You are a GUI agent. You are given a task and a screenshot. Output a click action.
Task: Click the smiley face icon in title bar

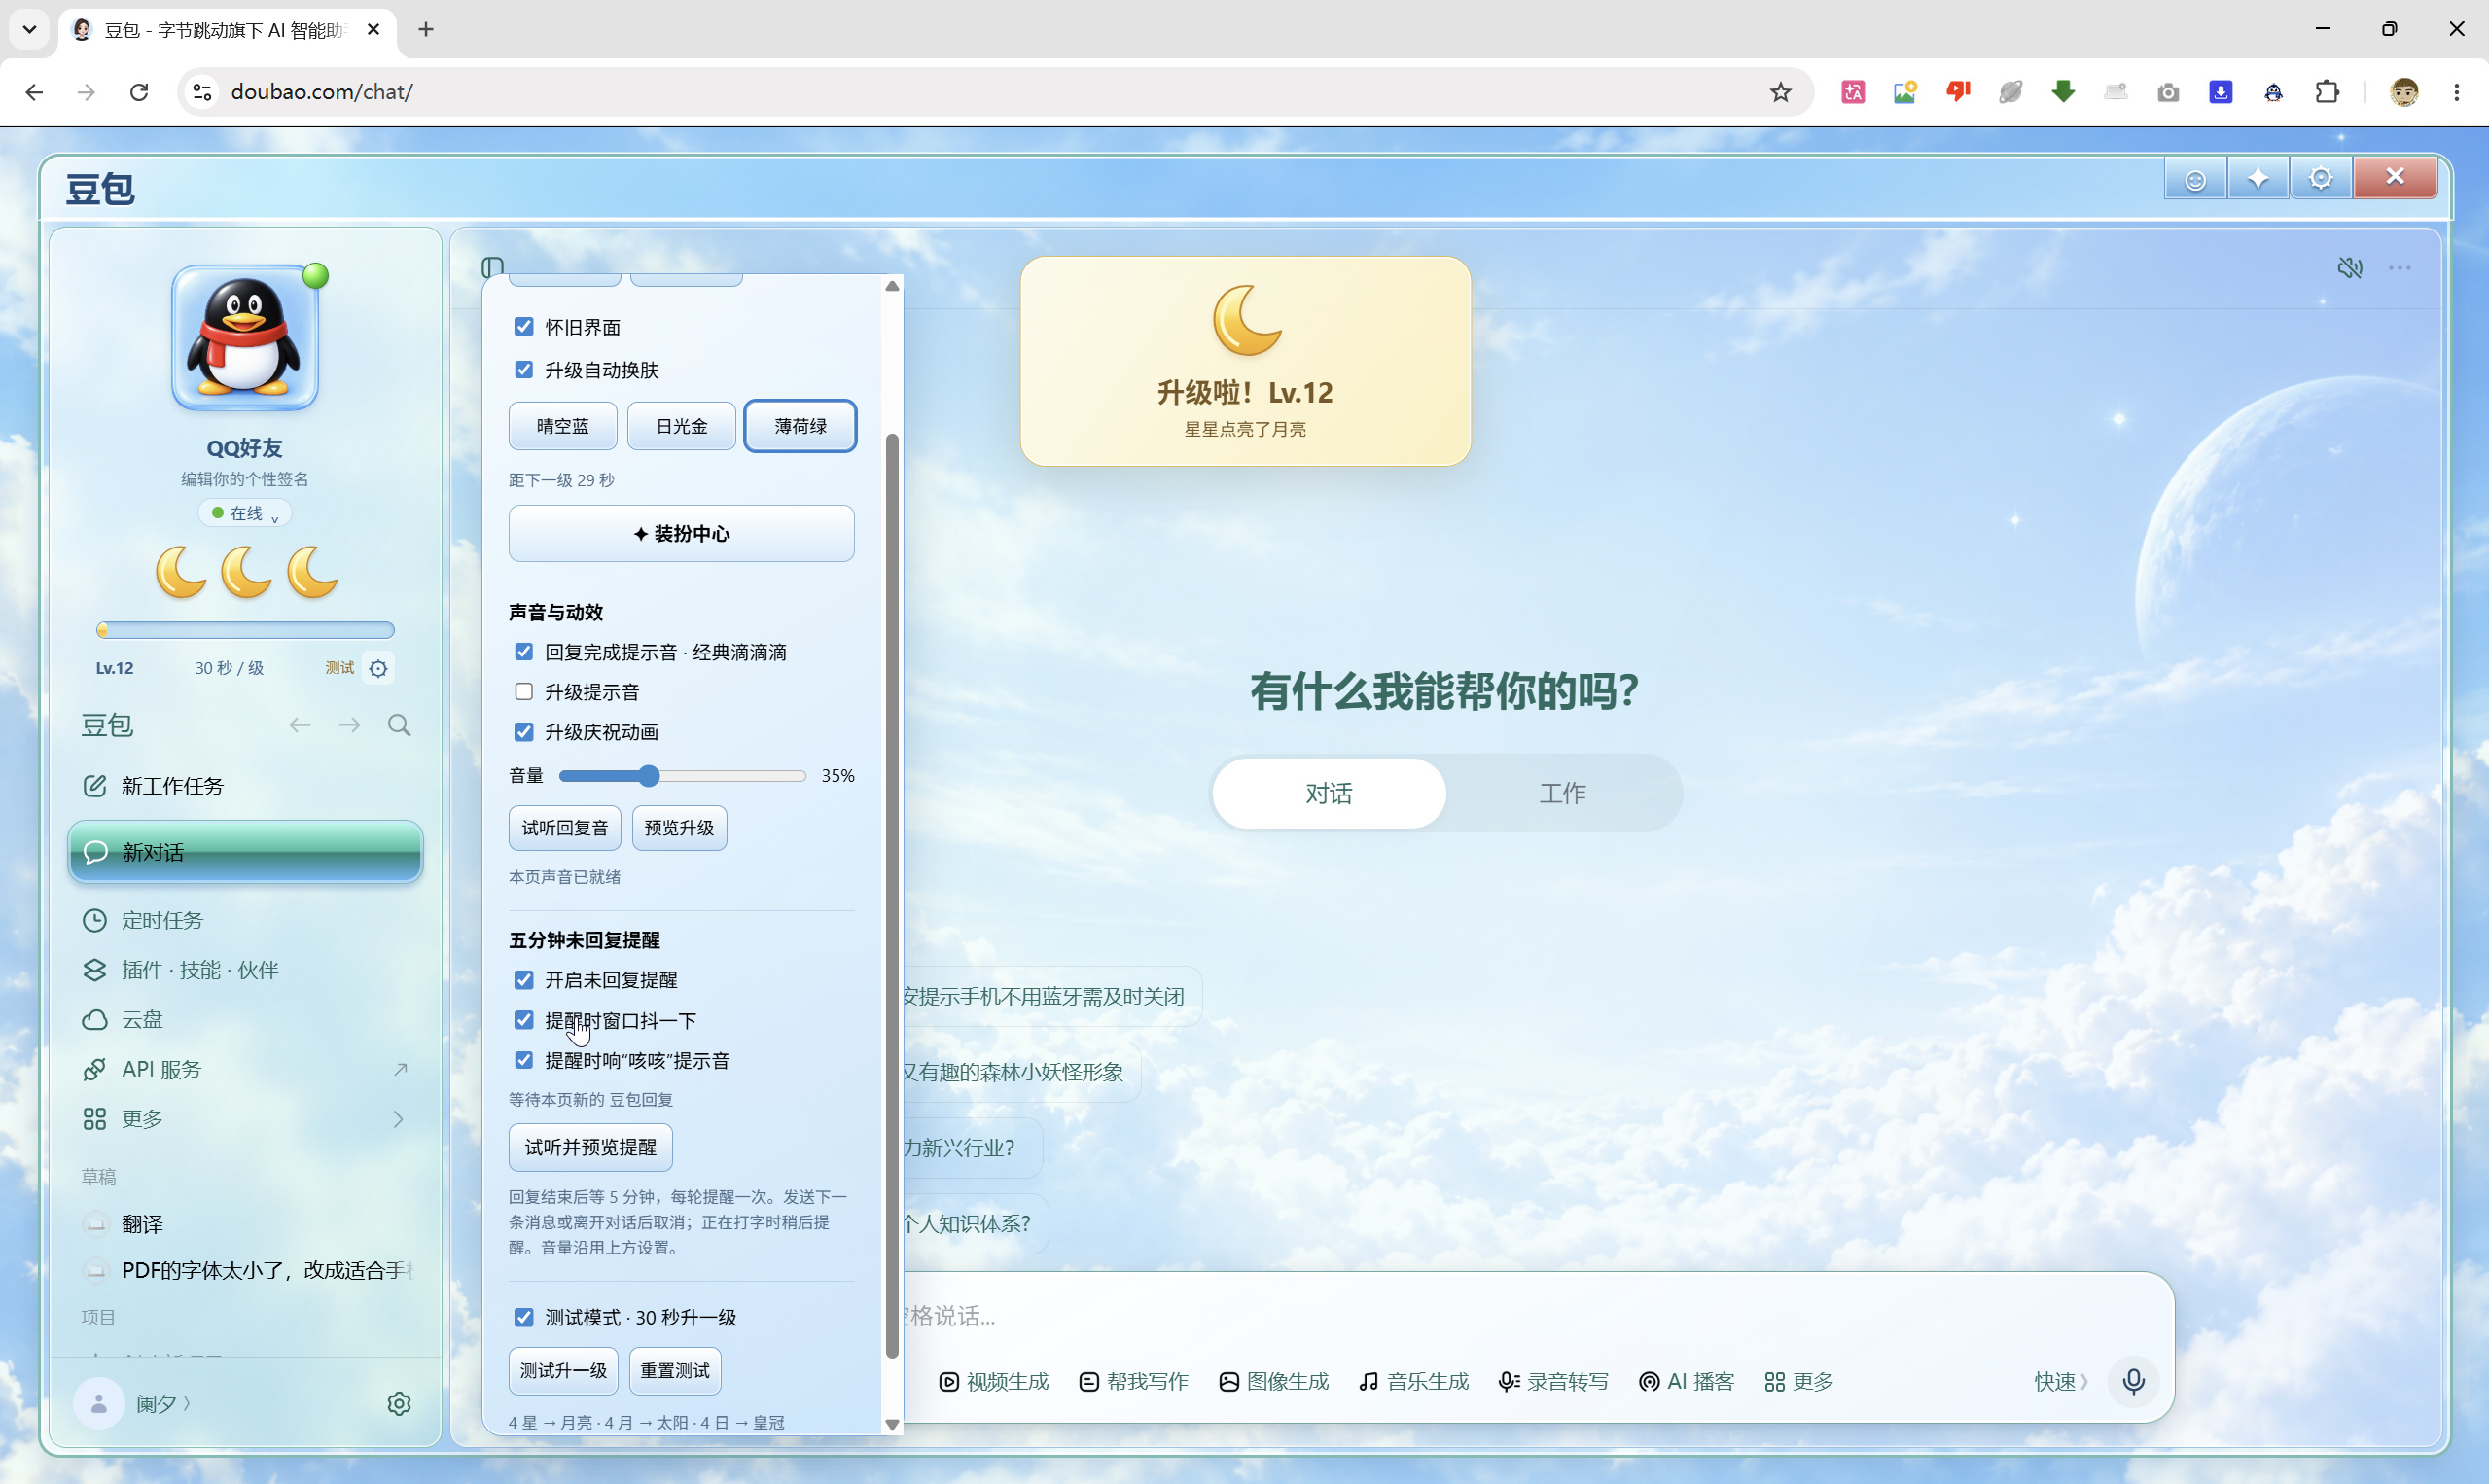(2195, 179)
